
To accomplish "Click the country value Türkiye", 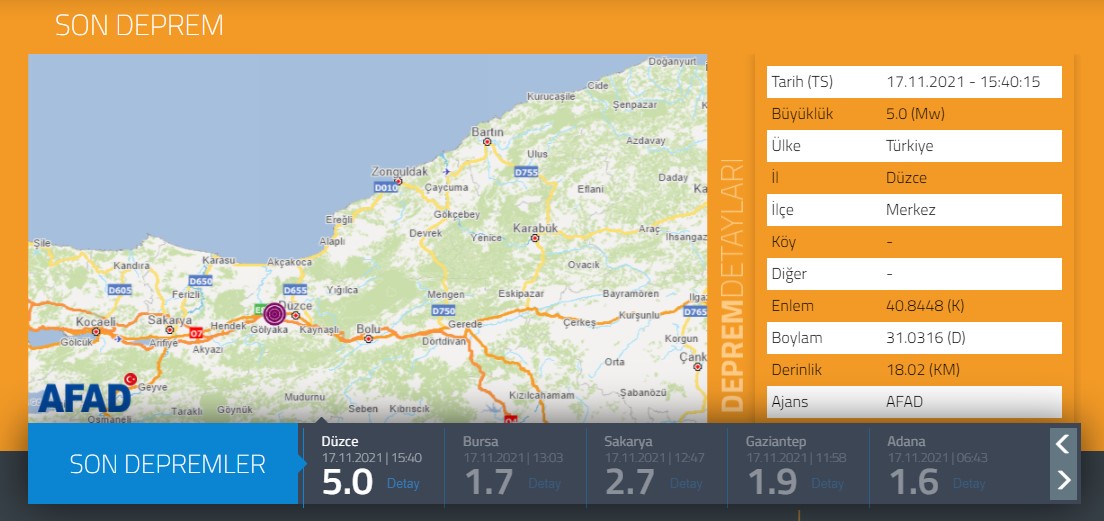I will [910, 146].
